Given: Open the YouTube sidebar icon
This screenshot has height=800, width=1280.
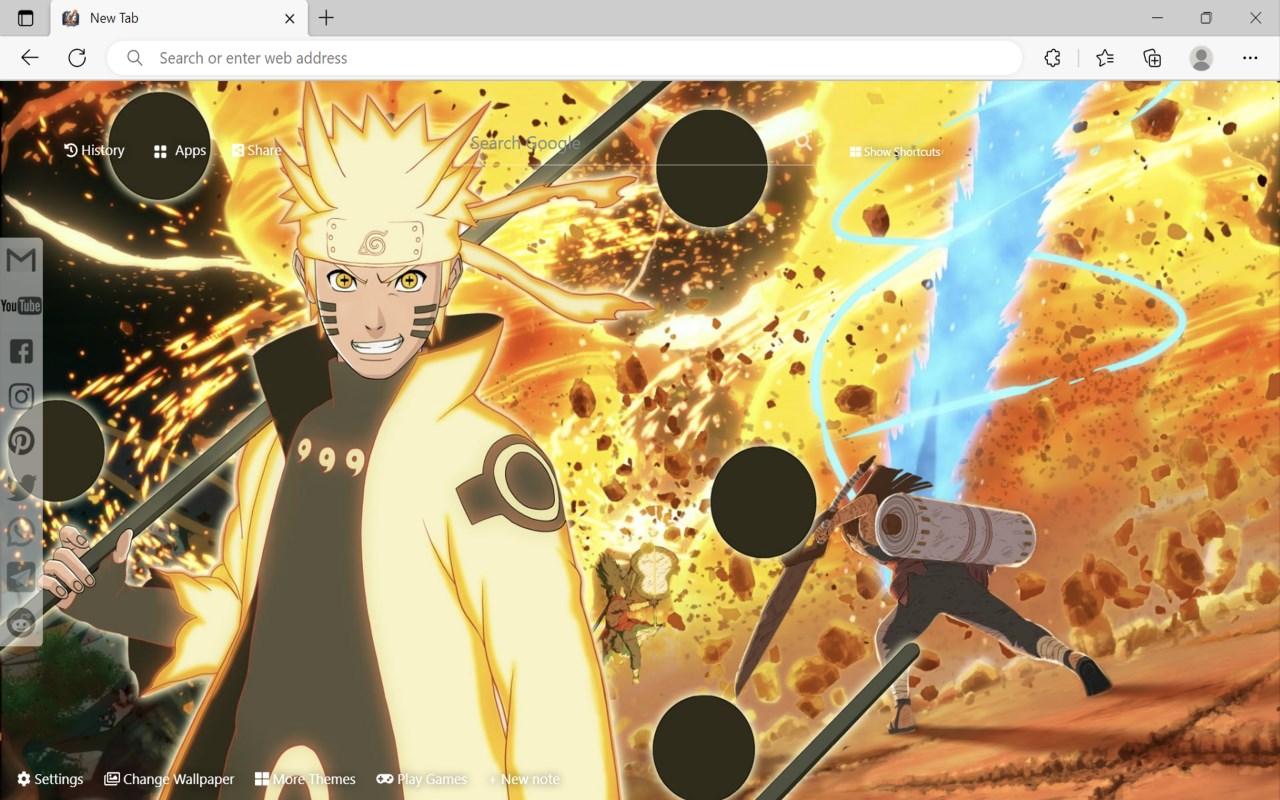Looking at the screenshot, I should tap(21, 305).
